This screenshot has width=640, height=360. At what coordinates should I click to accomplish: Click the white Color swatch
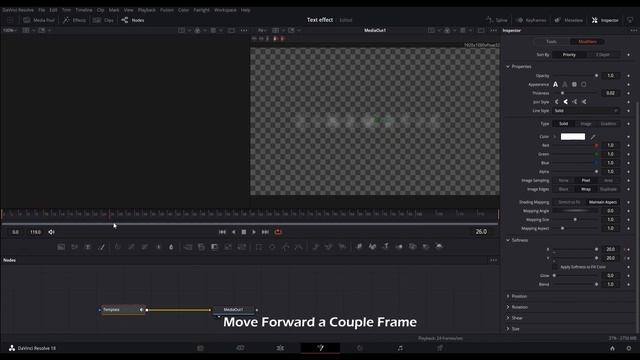(573, 137)
